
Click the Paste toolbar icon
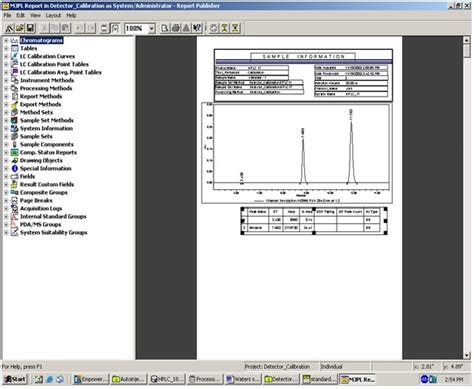(x=66, y=28)
